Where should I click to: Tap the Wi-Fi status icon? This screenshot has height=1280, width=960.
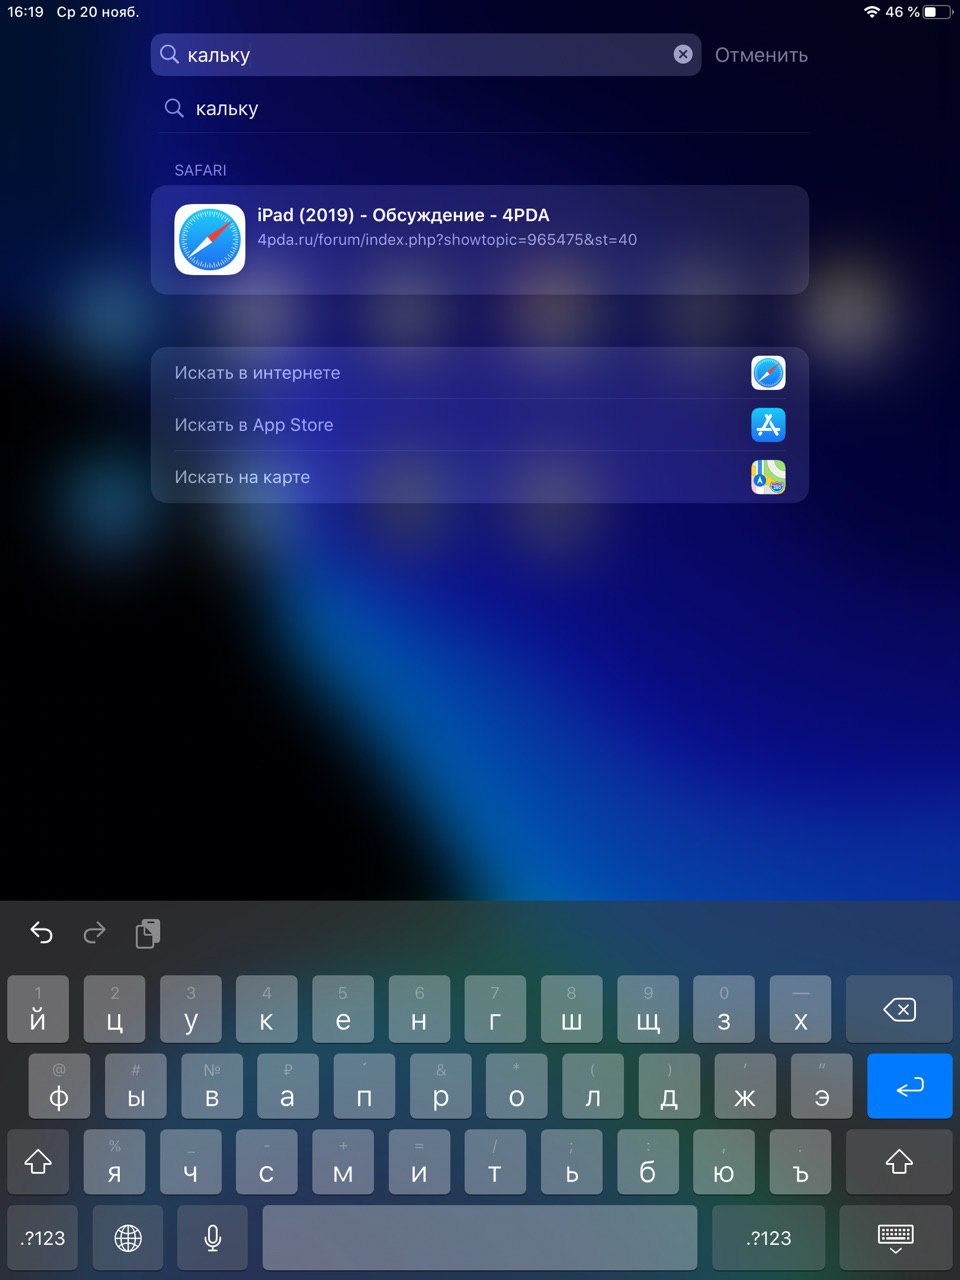coord(872,12)
